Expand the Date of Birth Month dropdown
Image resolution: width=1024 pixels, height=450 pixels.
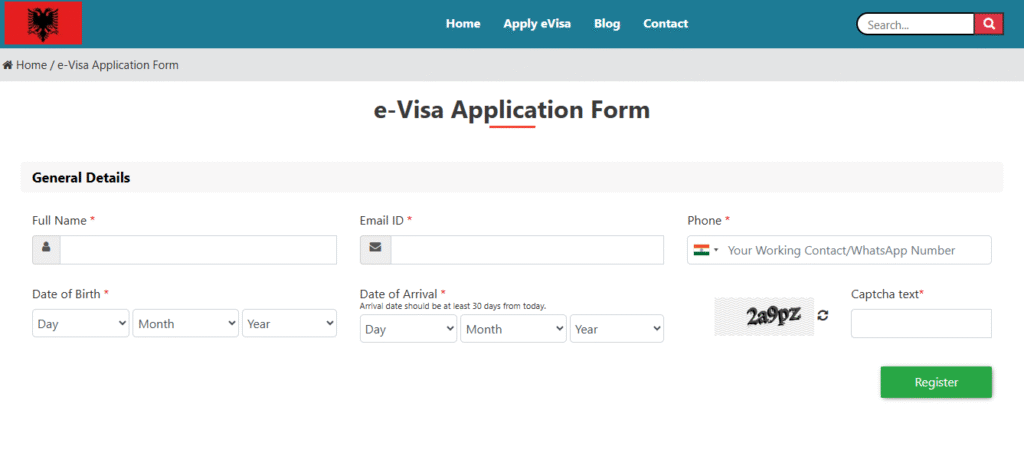187,324
